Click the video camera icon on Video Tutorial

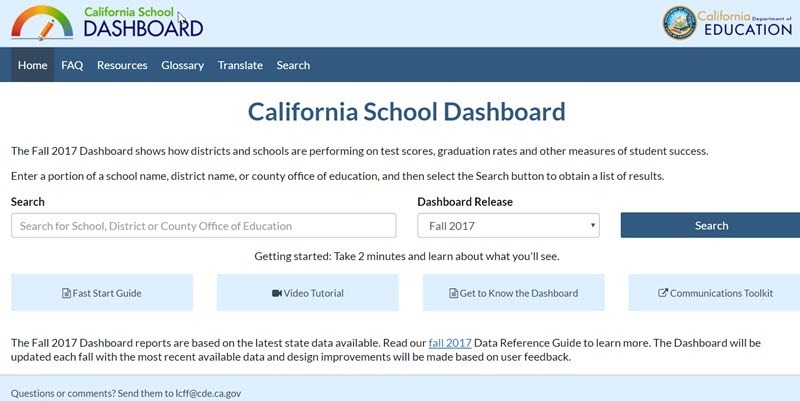(x=277, y=293)
